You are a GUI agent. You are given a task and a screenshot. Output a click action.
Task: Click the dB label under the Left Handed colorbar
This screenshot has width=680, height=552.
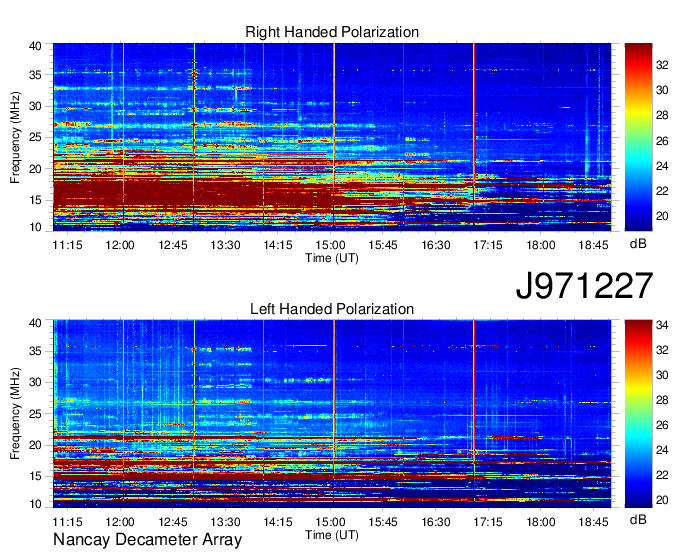(638, 519)
